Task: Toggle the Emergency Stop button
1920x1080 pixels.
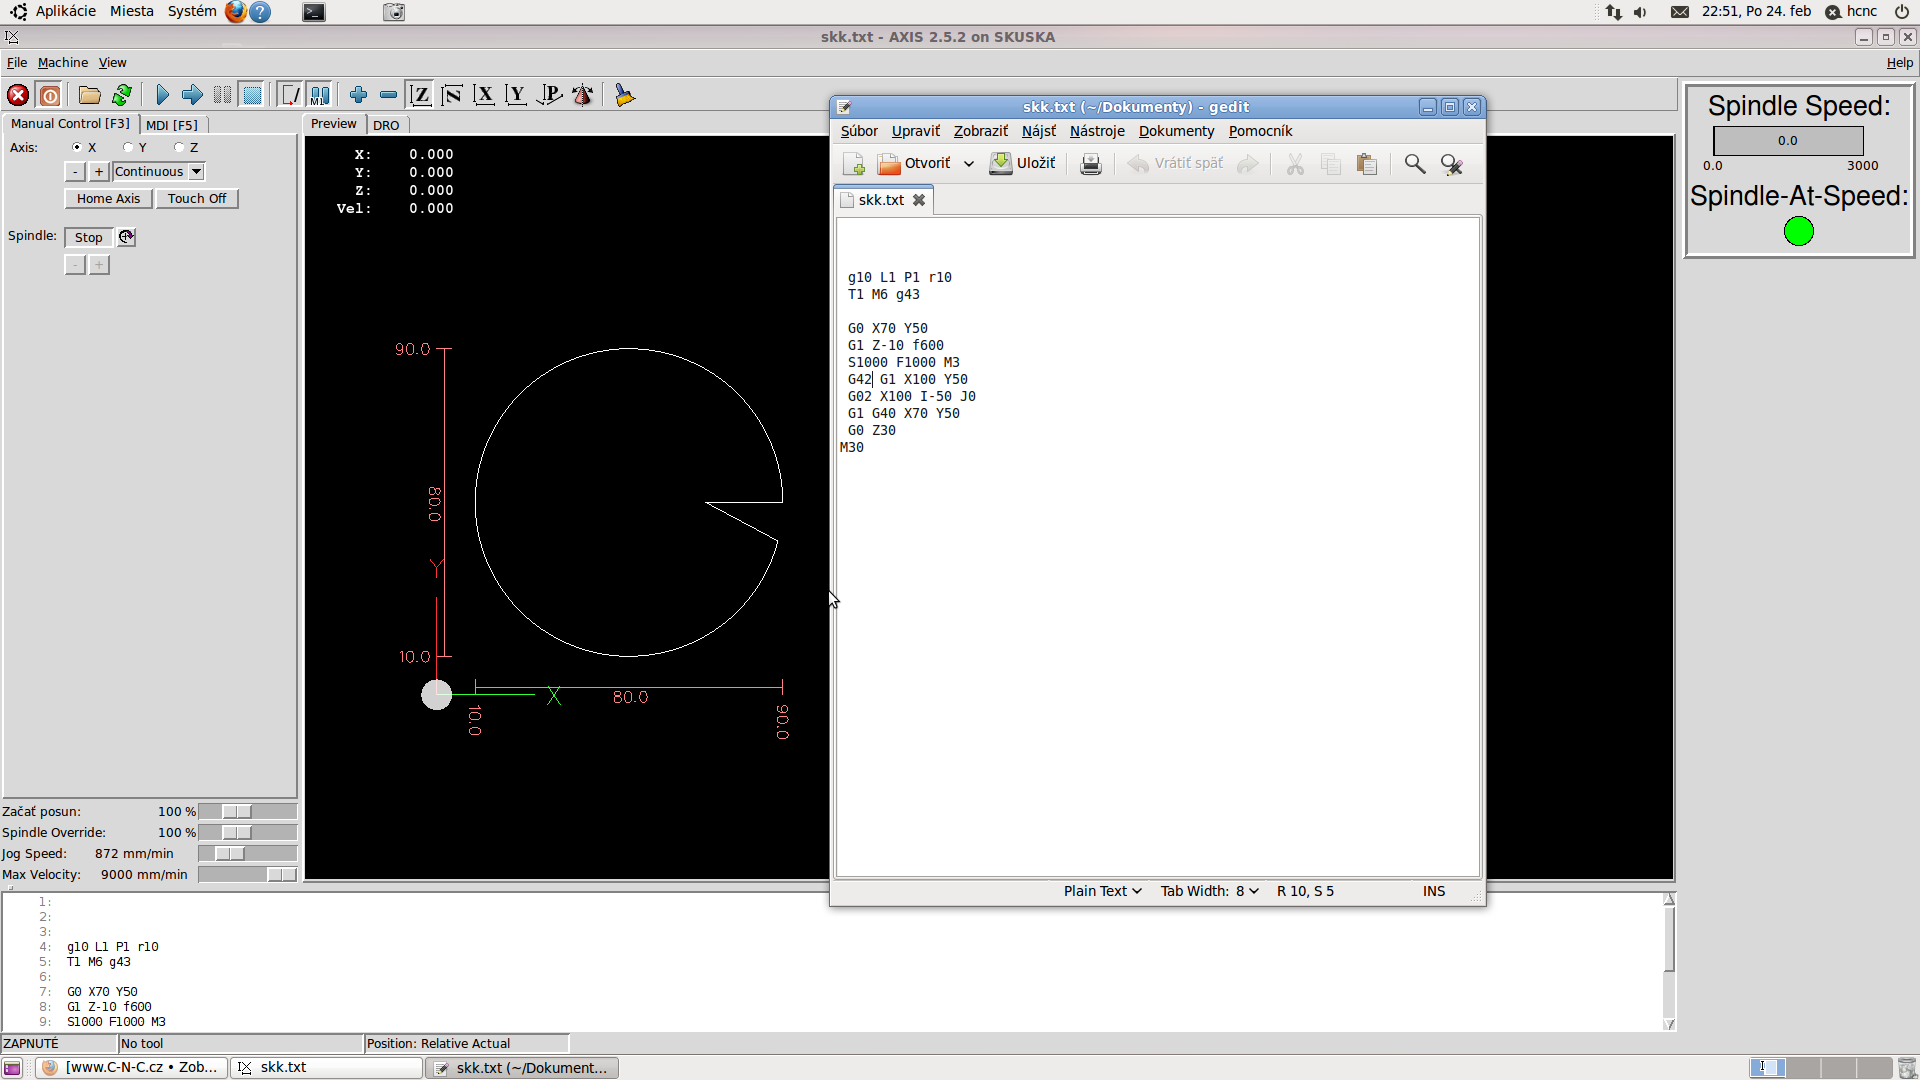Action: pos(18,95)
